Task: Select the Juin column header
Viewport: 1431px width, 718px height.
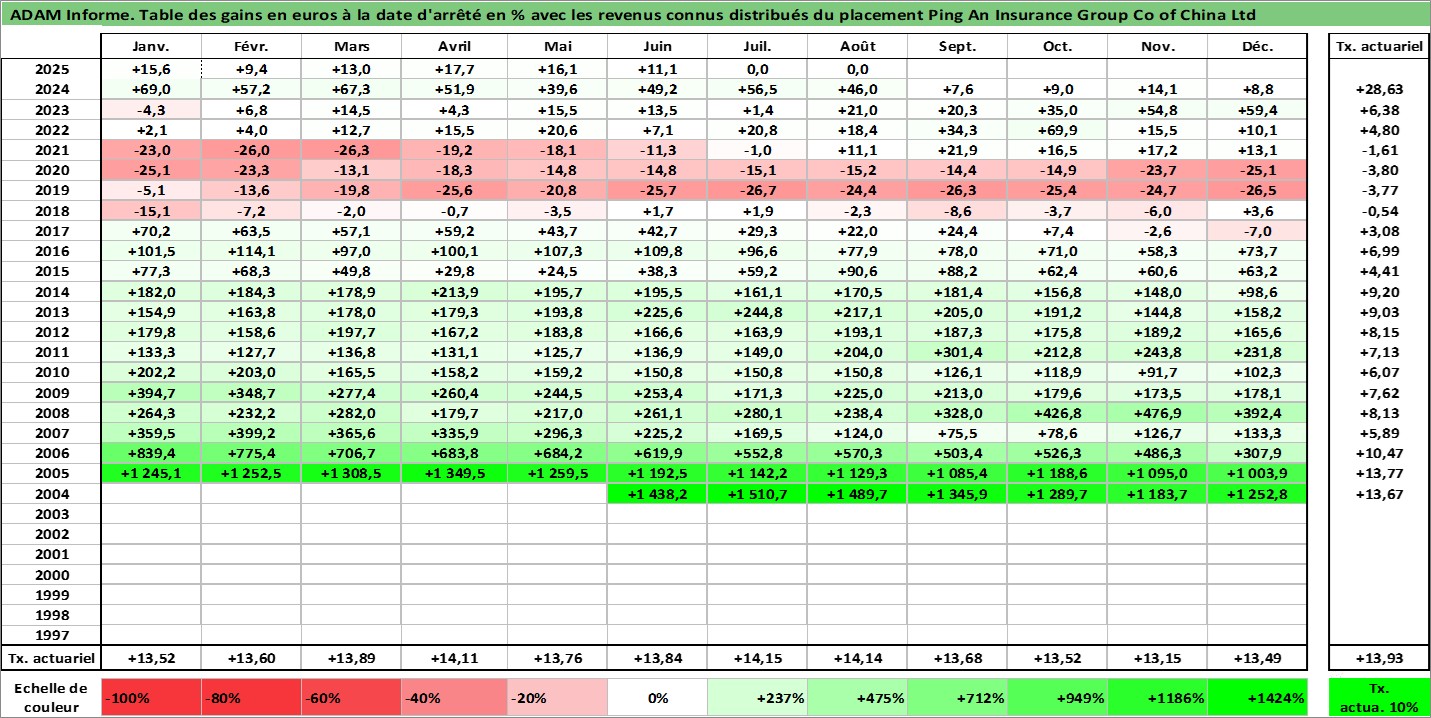Action: (657, 47)
